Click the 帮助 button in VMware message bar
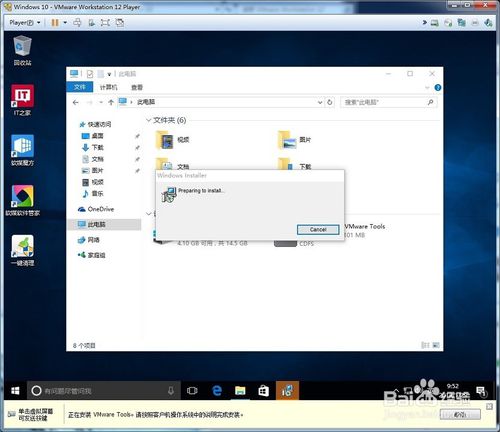This screenshot has width=500, height=432. coord(460,415)
